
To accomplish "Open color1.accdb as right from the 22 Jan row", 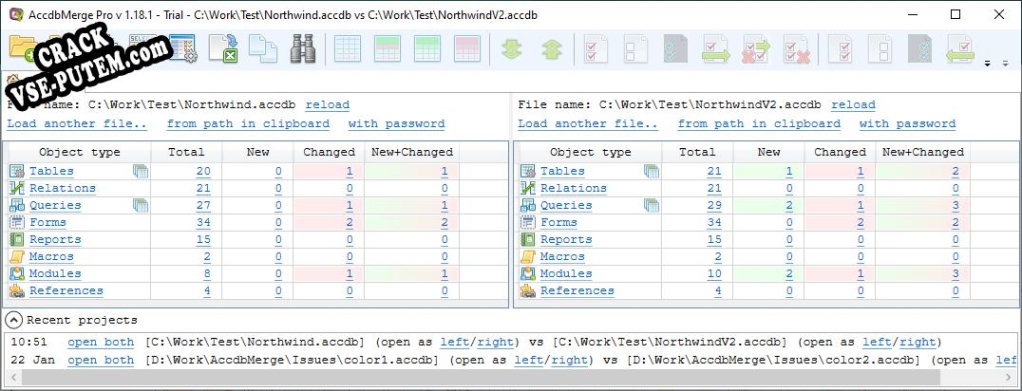I will [x=569, y=360].
